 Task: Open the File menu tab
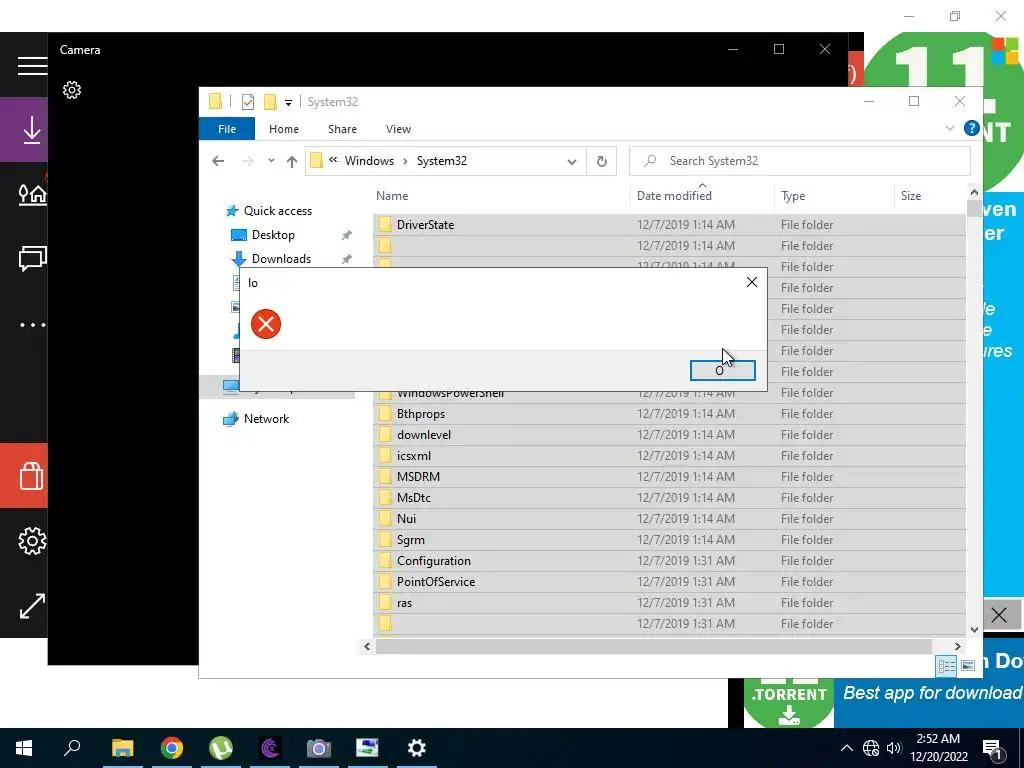click(227, 129)
